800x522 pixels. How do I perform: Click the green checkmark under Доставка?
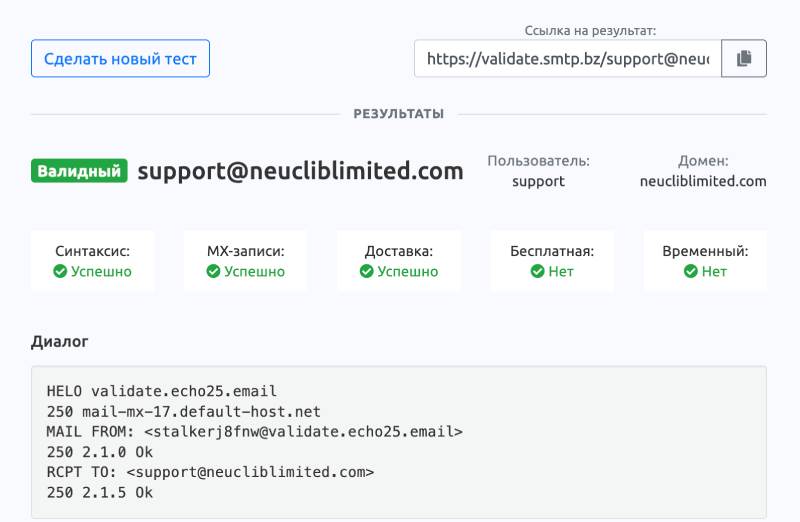367,271
